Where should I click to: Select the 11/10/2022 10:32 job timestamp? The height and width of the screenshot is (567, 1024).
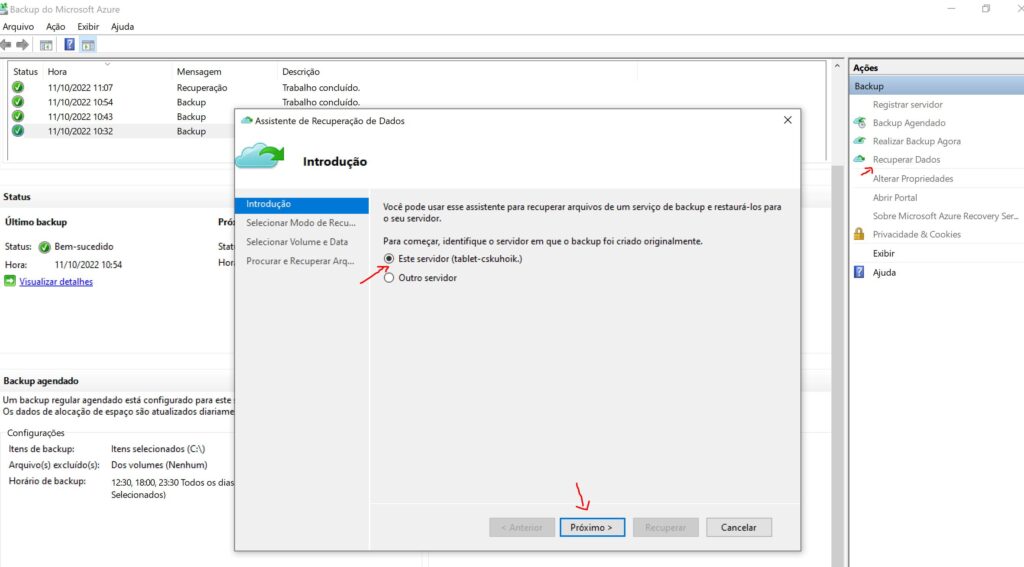tap(80, 131)
